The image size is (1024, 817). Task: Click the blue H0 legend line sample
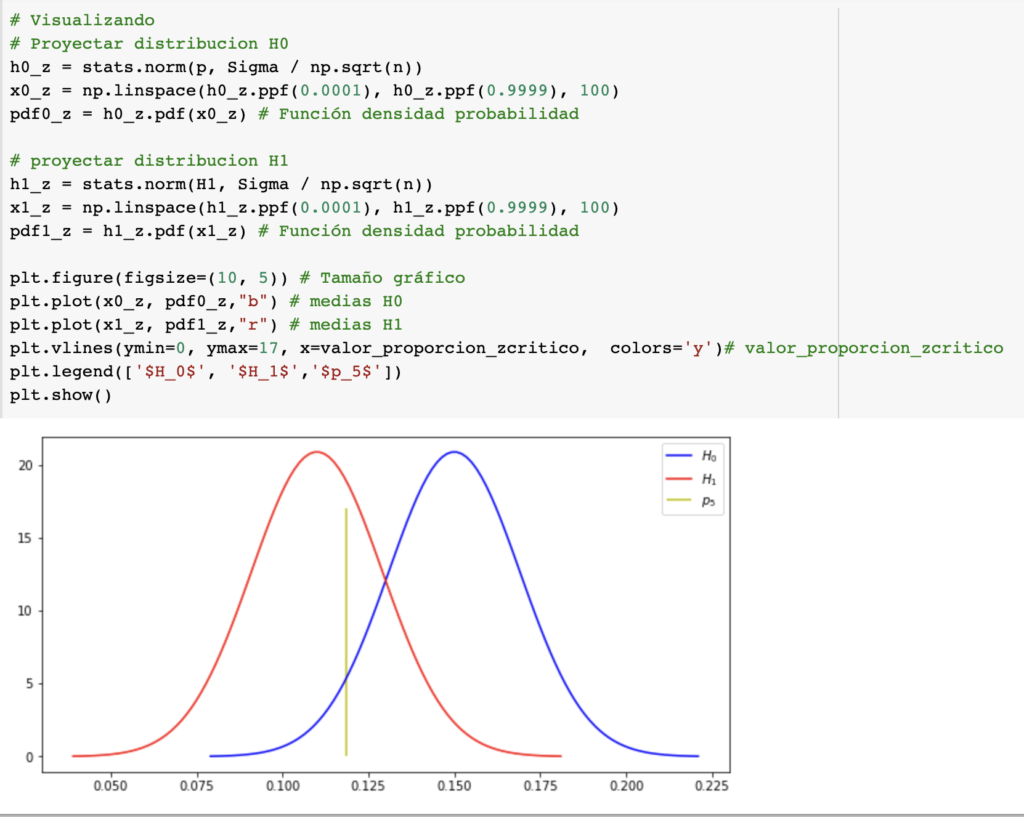point(677,455)
